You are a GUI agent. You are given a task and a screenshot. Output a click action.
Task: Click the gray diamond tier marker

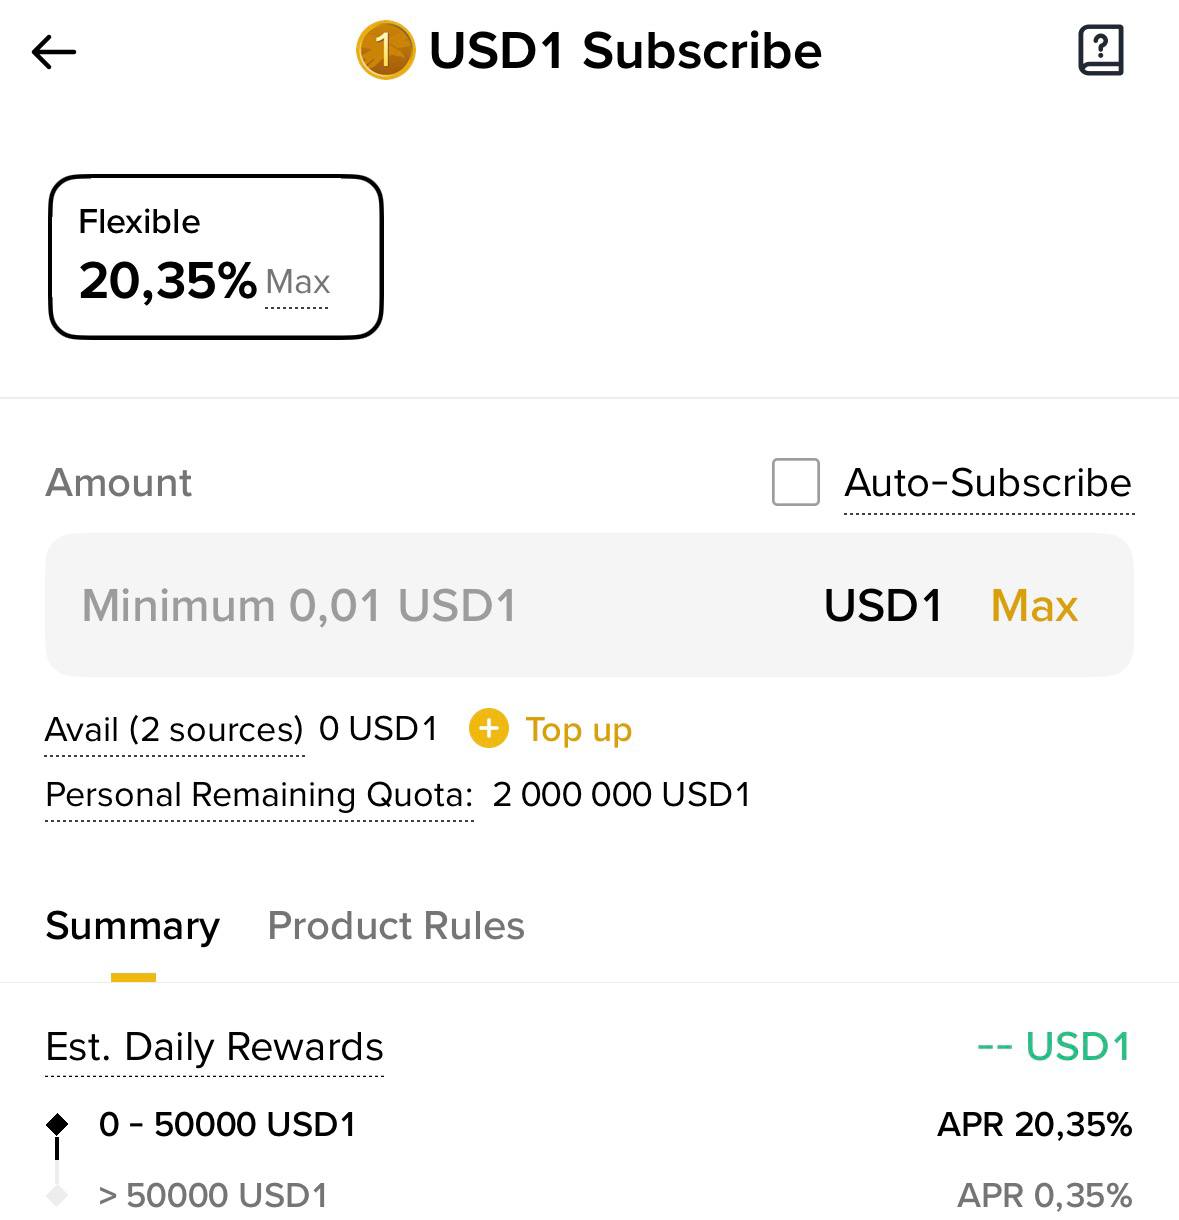click(58, 1195)
